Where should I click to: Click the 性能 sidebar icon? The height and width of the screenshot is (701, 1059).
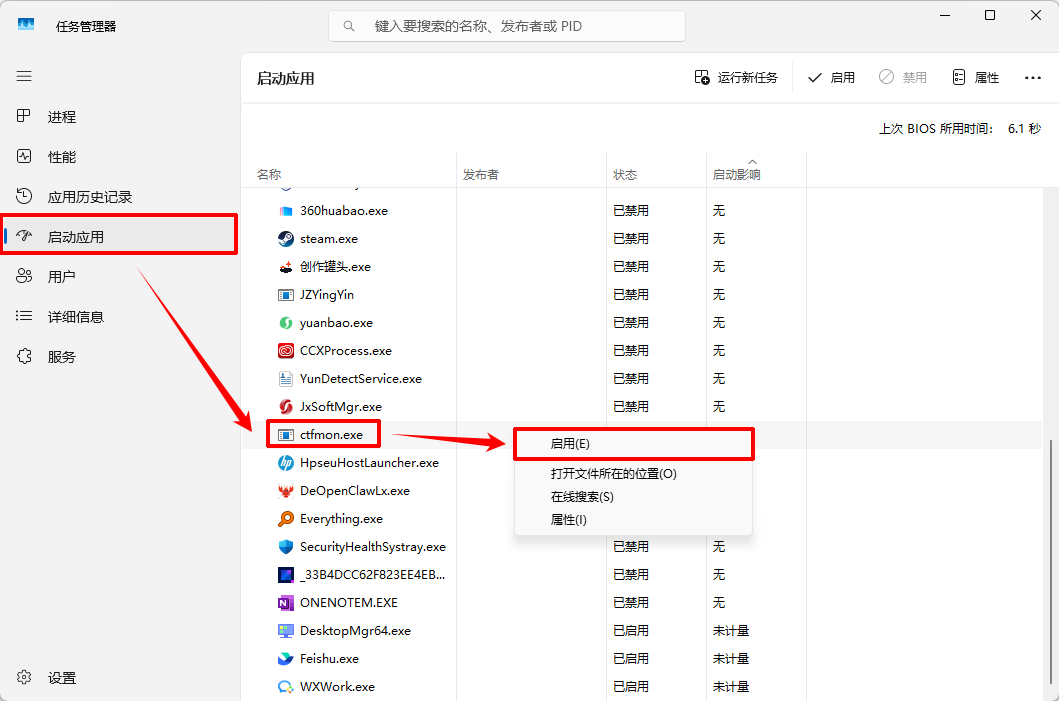coord(24,157)
